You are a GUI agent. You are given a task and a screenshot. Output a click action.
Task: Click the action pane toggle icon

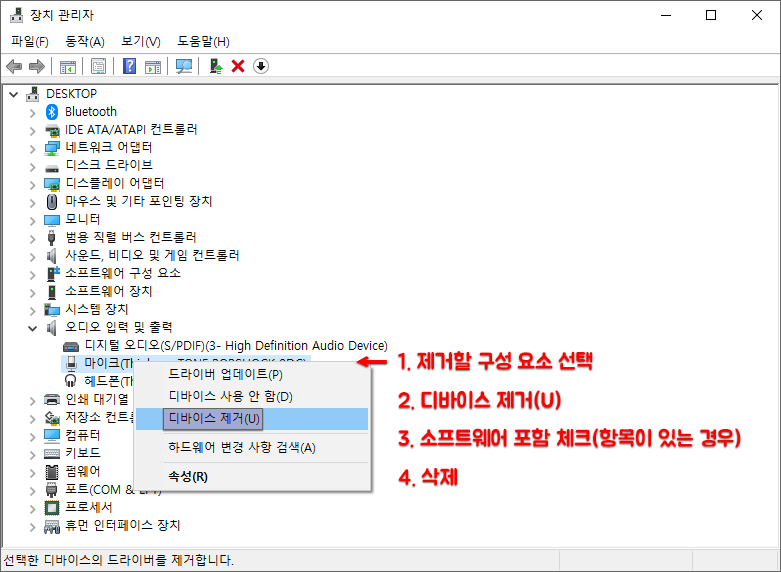point(153,66)
